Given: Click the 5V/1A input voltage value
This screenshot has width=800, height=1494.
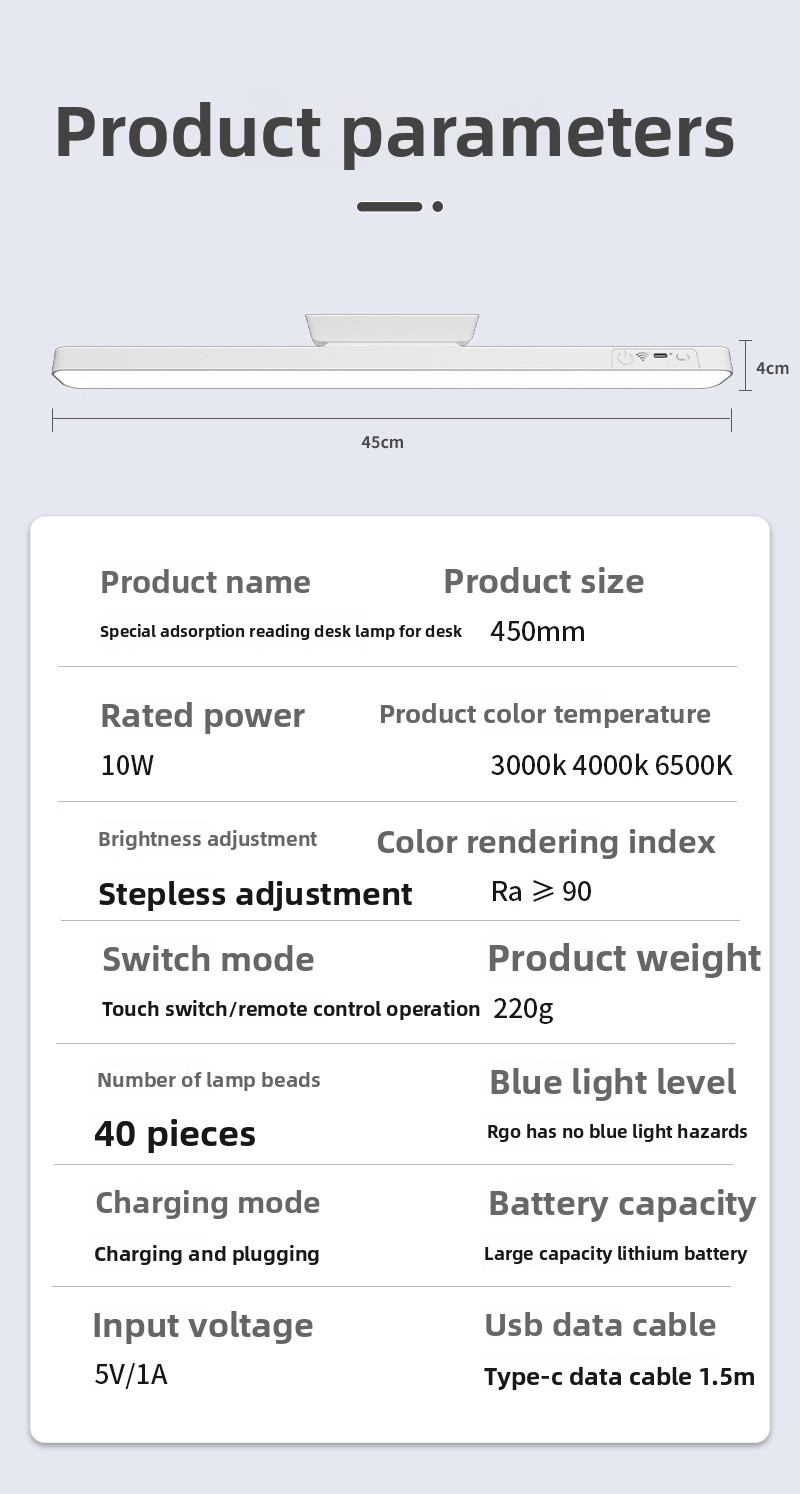Looking at the screenshot, I should click(x=131, y=1375).
